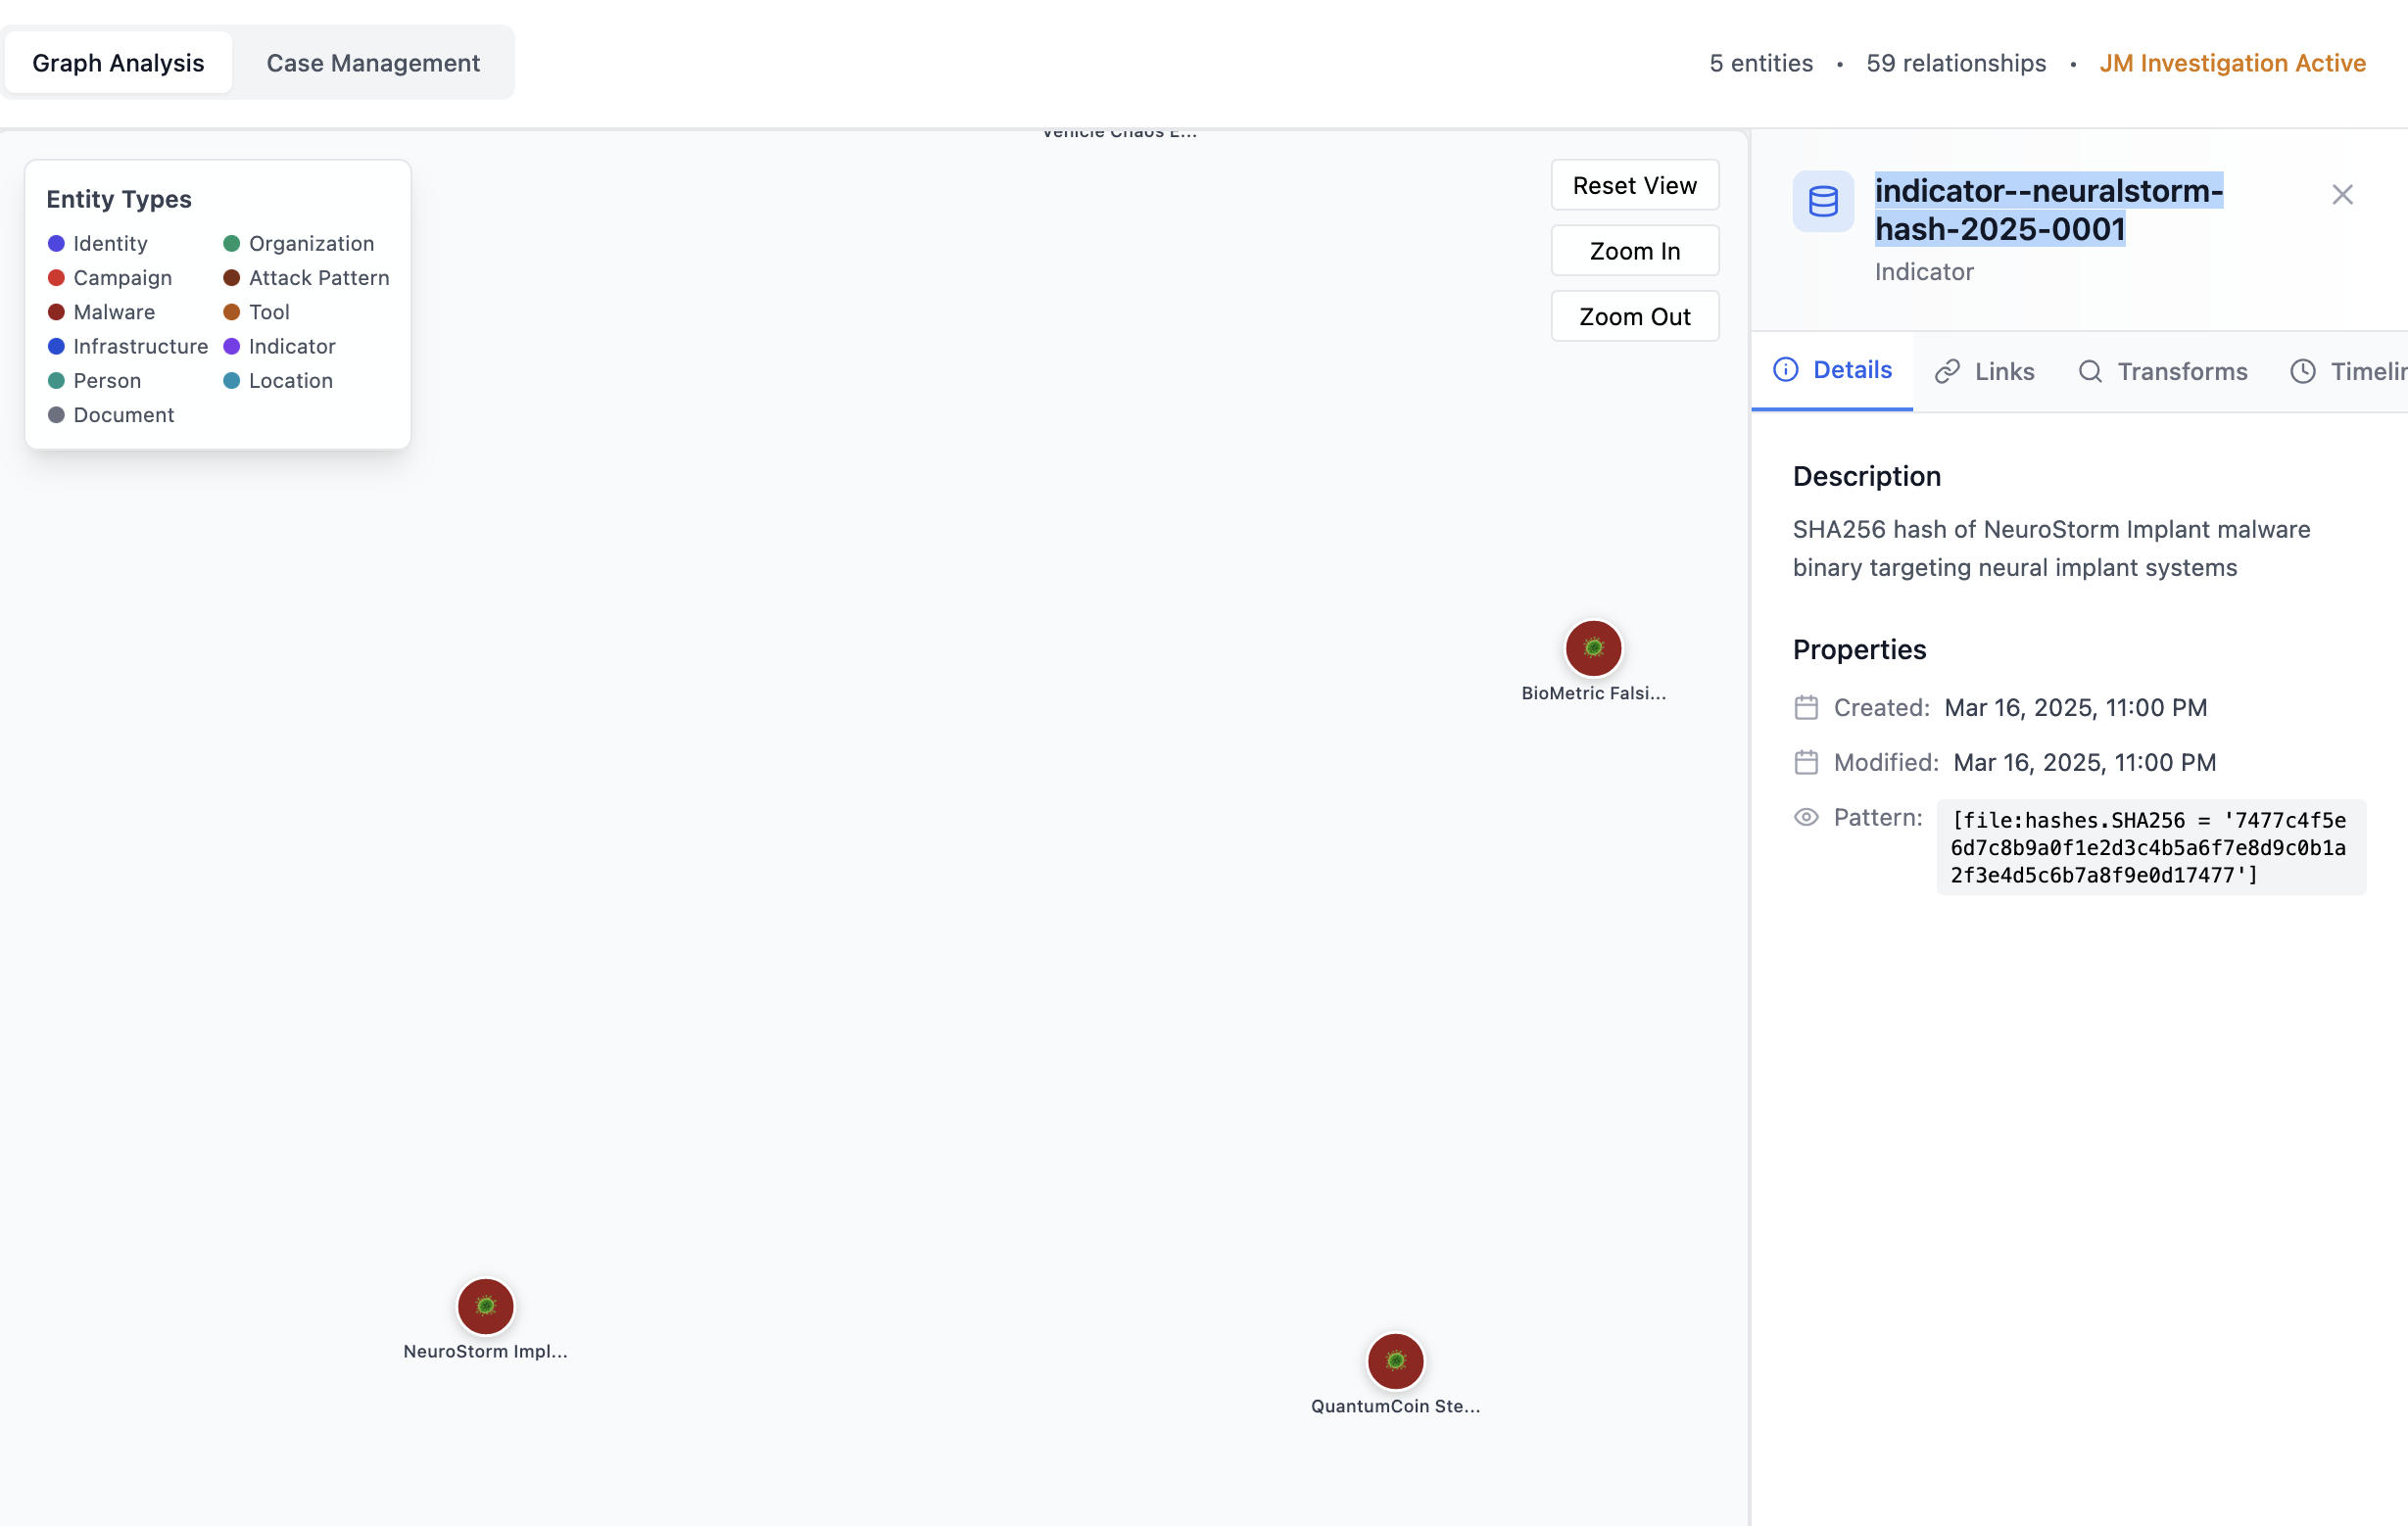Click the JM Investigation Active status
The image size is (2408, 1526).
(x=2232, y=63)
